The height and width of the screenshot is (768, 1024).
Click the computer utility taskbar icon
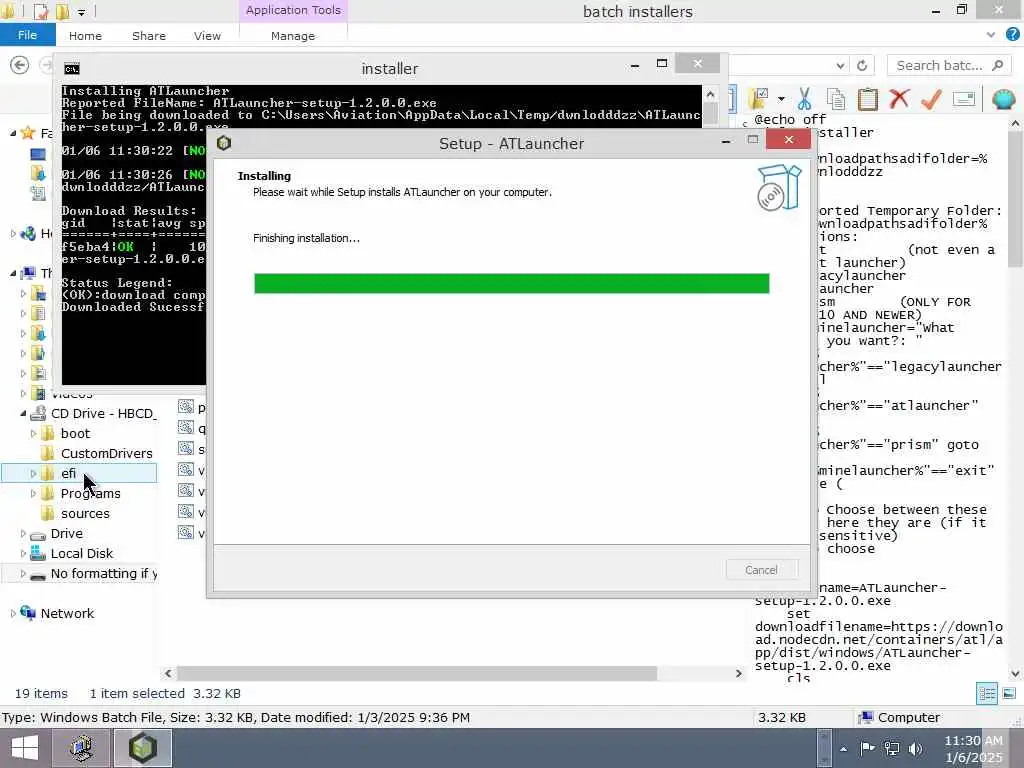(81, 748)
